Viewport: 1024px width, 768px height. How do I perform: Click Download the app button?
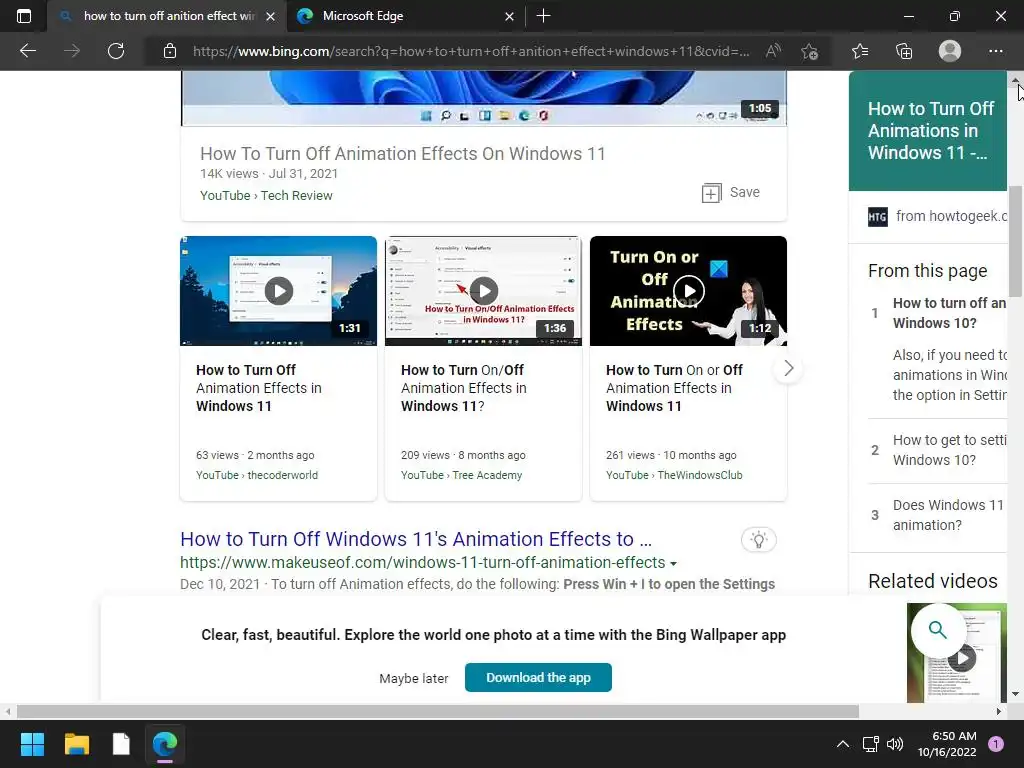pyautogui.click(x=538, y=677)
